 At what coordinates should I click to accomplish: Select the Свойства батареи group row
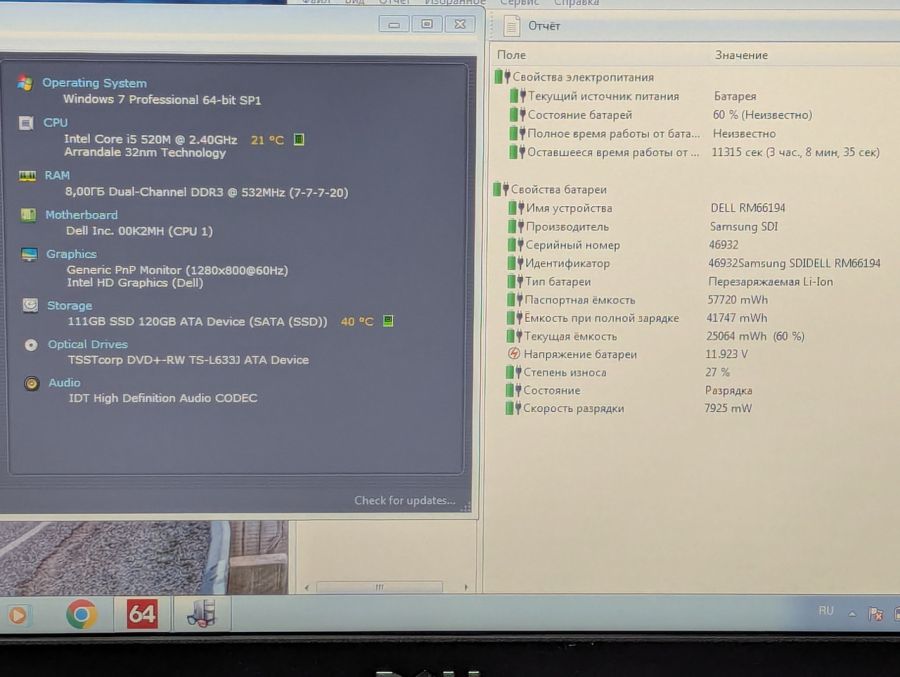point(550,189)
